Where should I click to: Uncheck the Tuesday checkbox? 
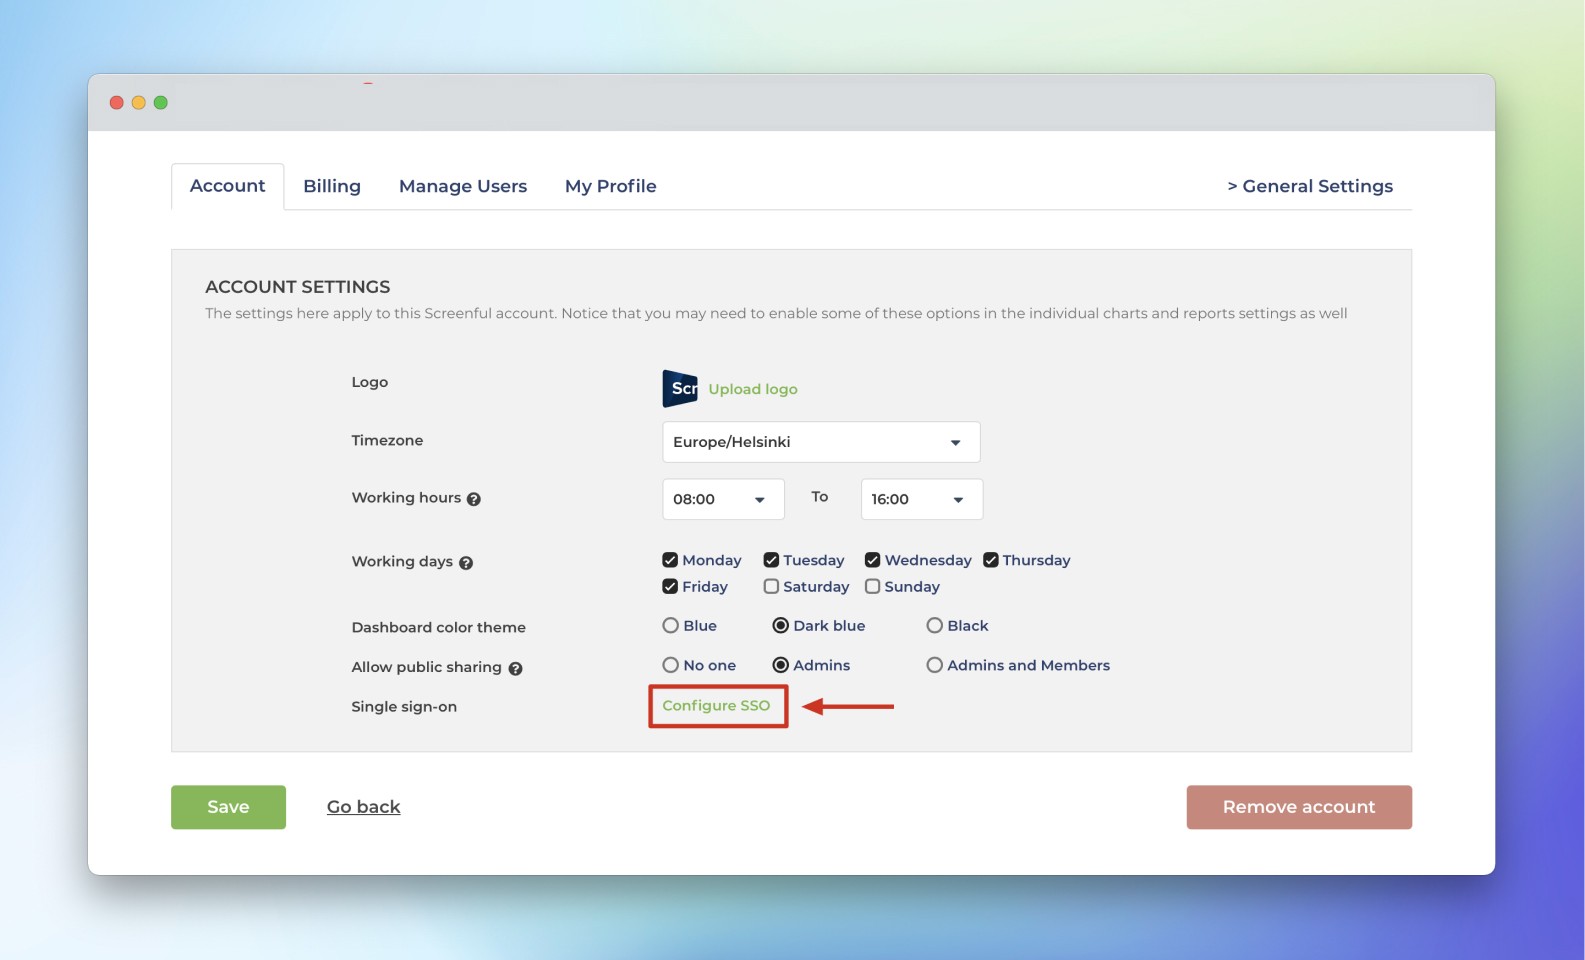(771, 560)
